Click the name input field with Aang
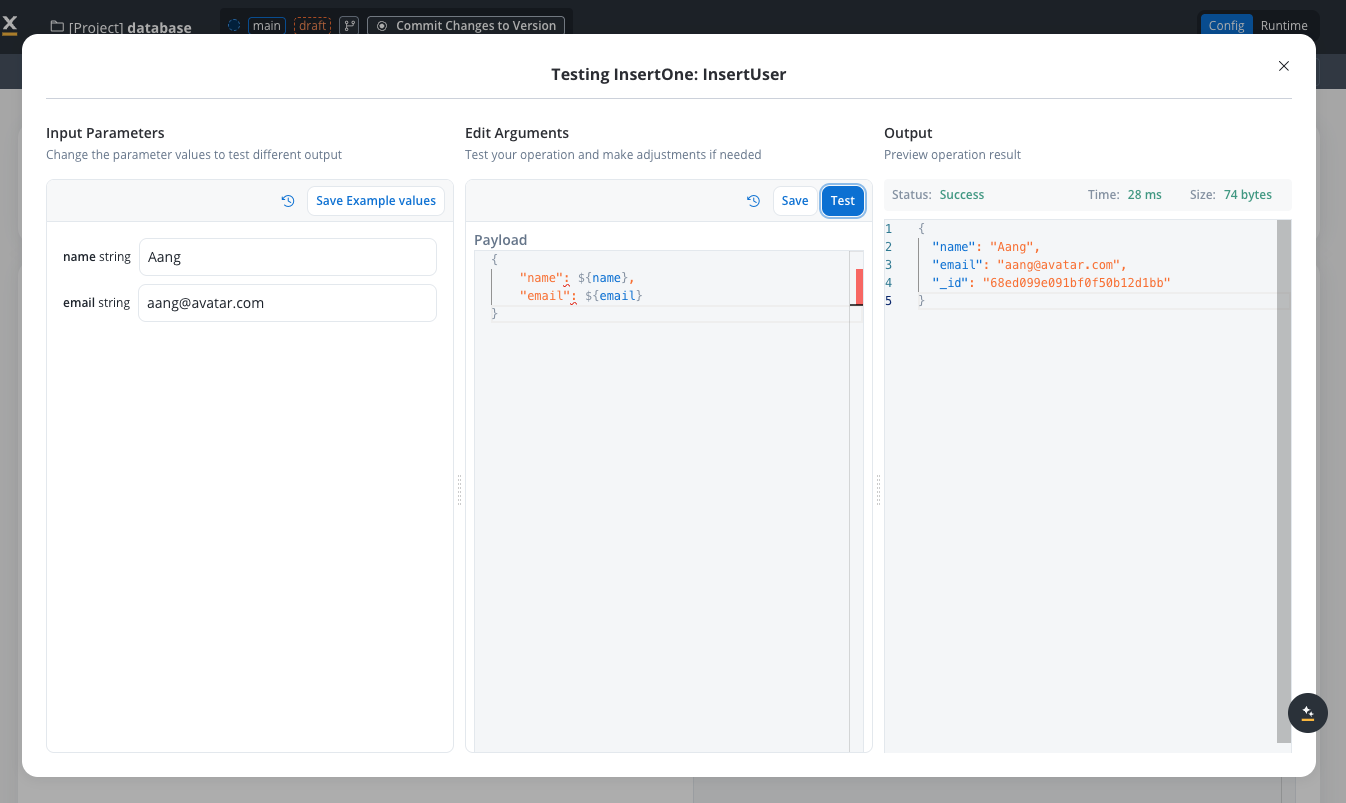This screenshot has height=803, width=1346. pos(287,257)
